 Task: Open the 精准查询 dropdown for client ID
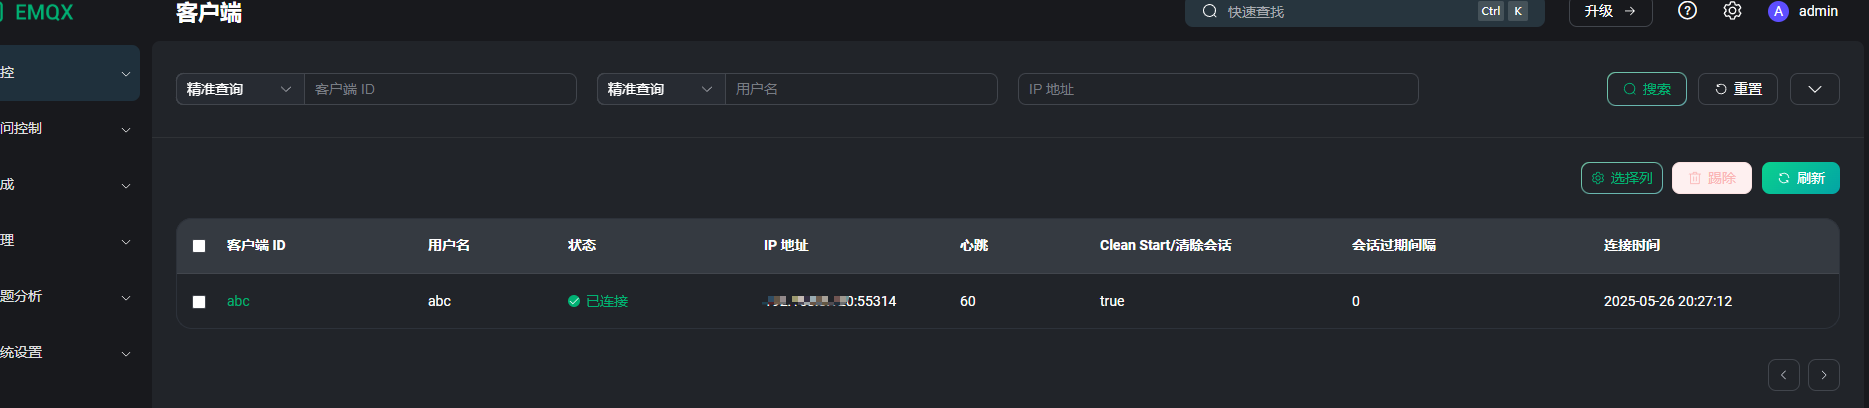[240, 89]
